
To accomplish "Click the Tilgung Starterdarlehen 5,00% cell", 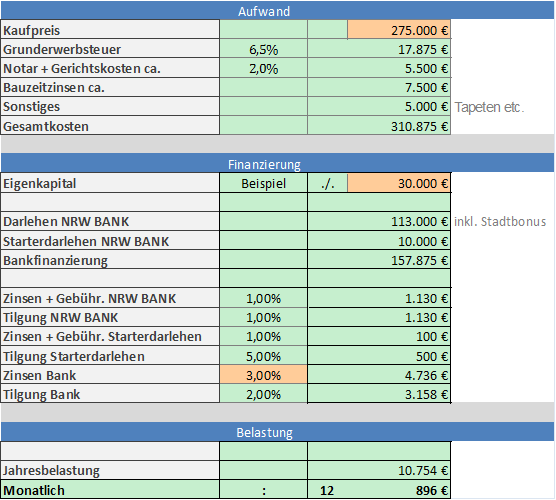I will click(x=263, y=356).
